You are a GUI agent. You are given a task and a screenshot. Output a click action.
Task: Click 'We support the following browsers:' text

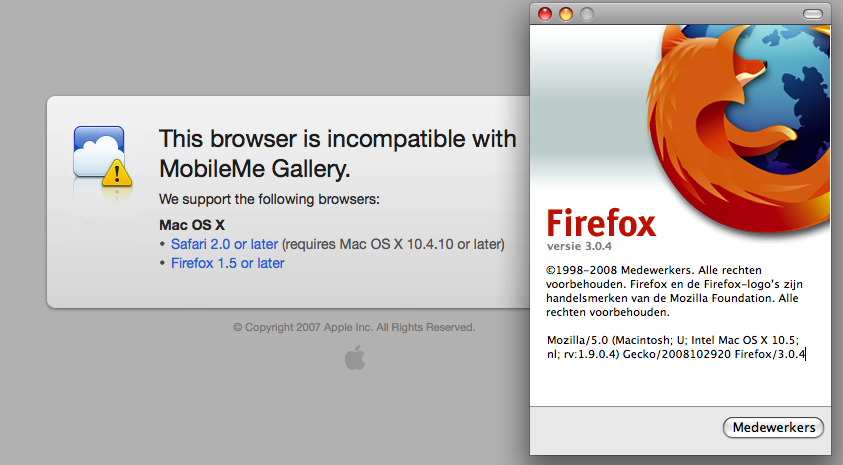pyautogui.click(x=269, y=199)
